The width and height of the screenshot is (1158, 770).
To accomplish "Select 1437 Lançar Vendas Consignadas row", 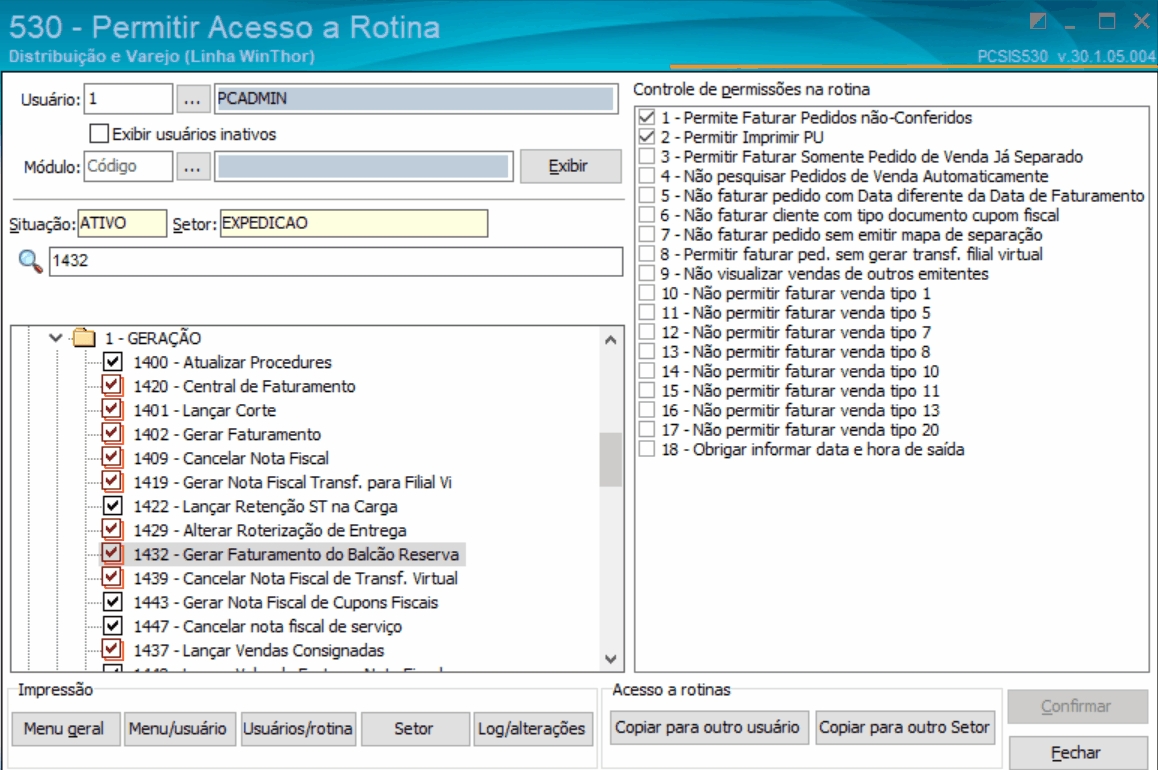I will click(258, 650).
